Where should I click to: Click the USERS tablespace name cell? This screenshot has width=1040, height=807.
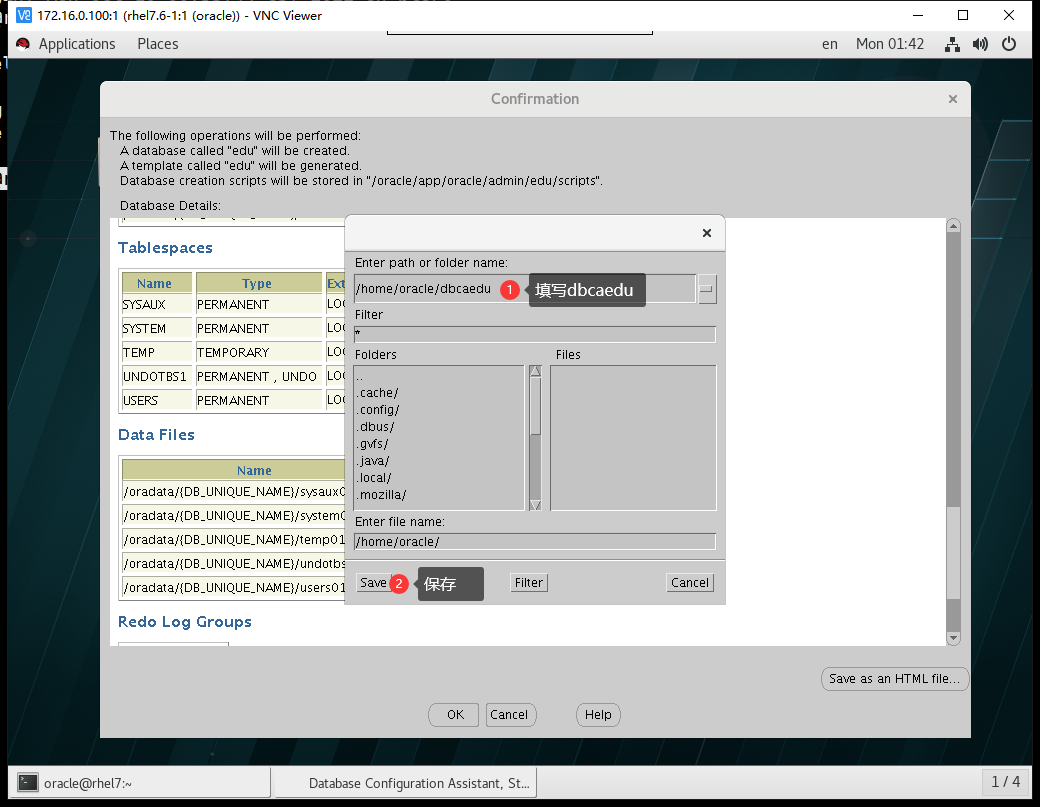[157, 401]
